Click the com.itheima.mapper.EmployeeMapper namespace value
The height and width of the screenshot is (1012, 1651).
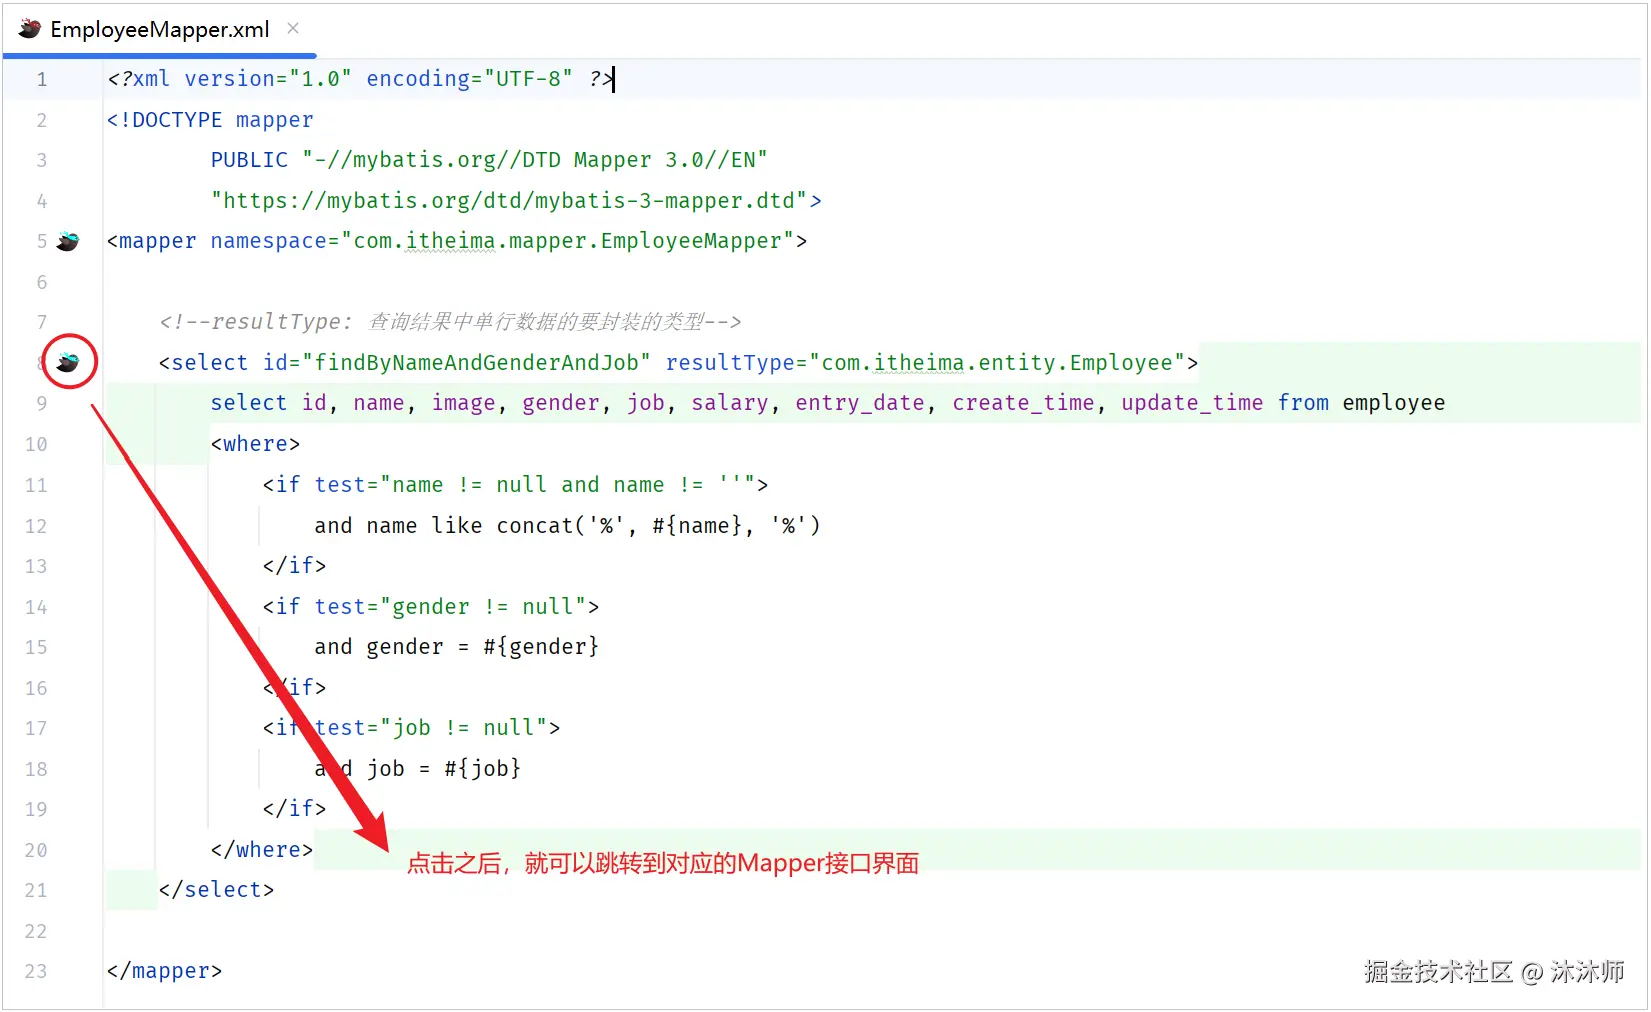(x=568, y=241)
